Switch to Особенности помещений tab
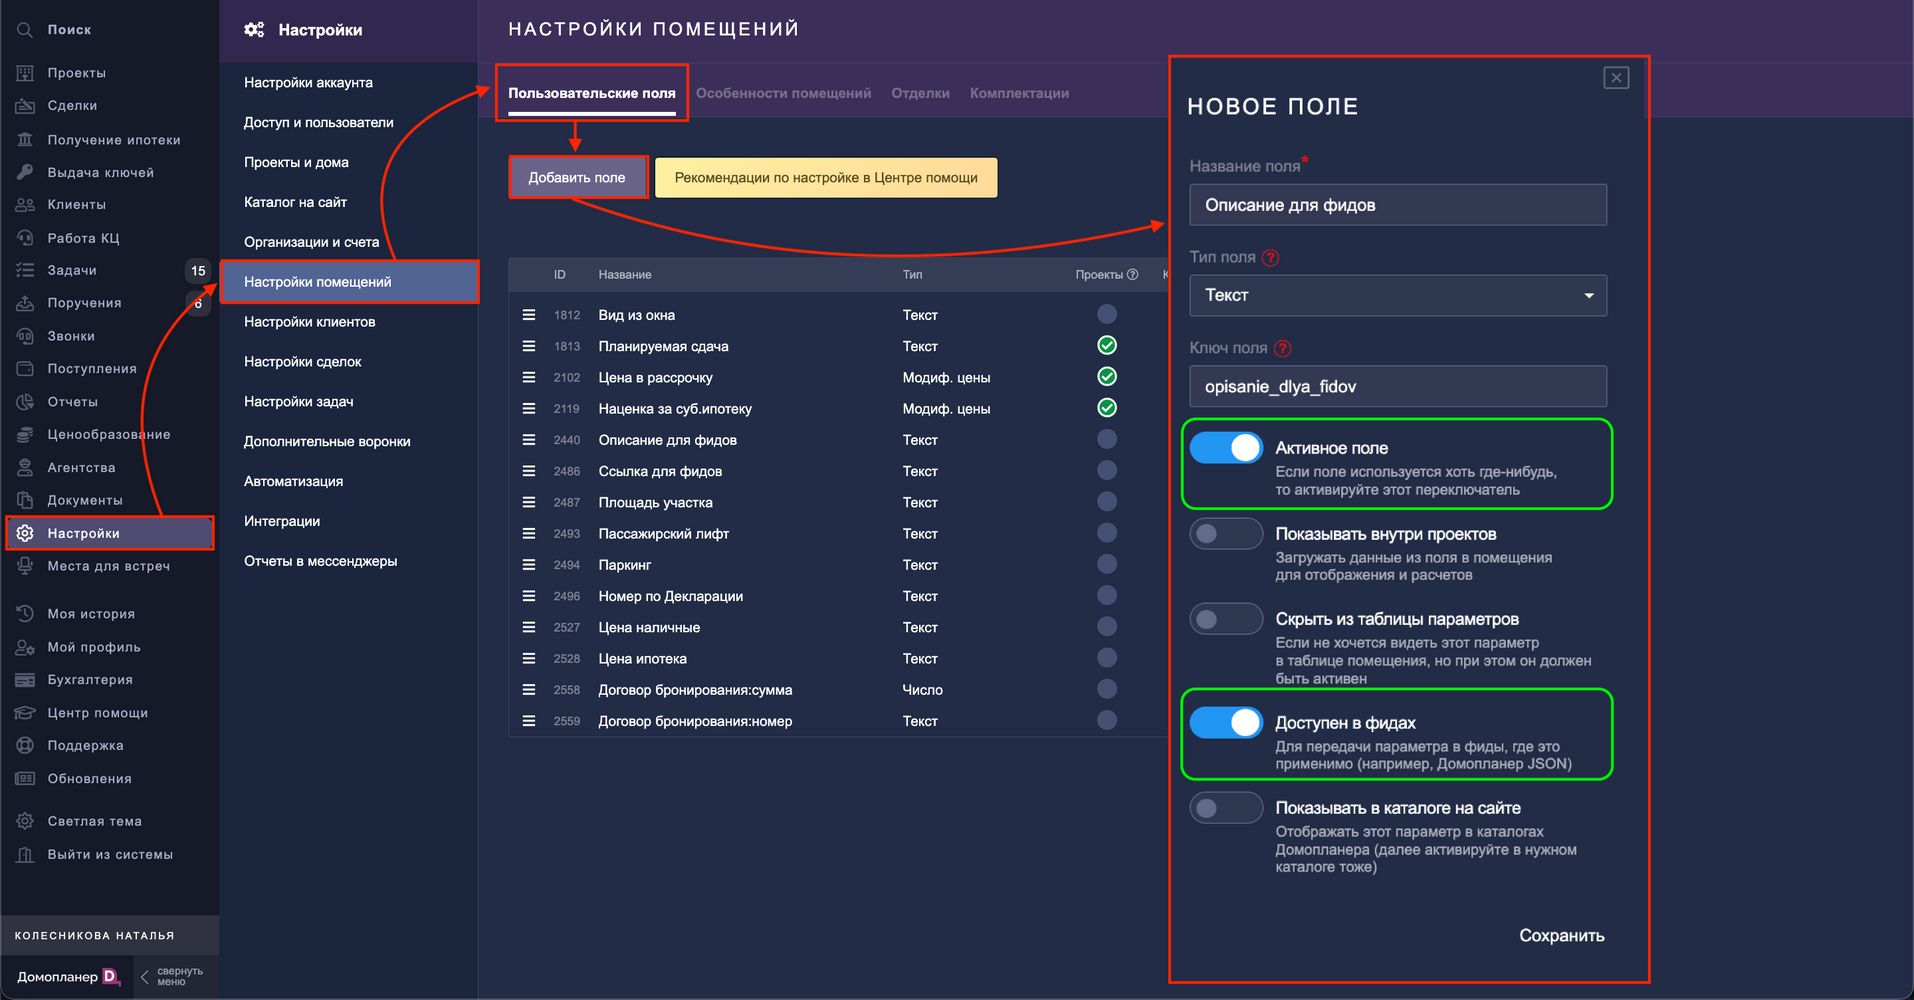 coord(783,93)
